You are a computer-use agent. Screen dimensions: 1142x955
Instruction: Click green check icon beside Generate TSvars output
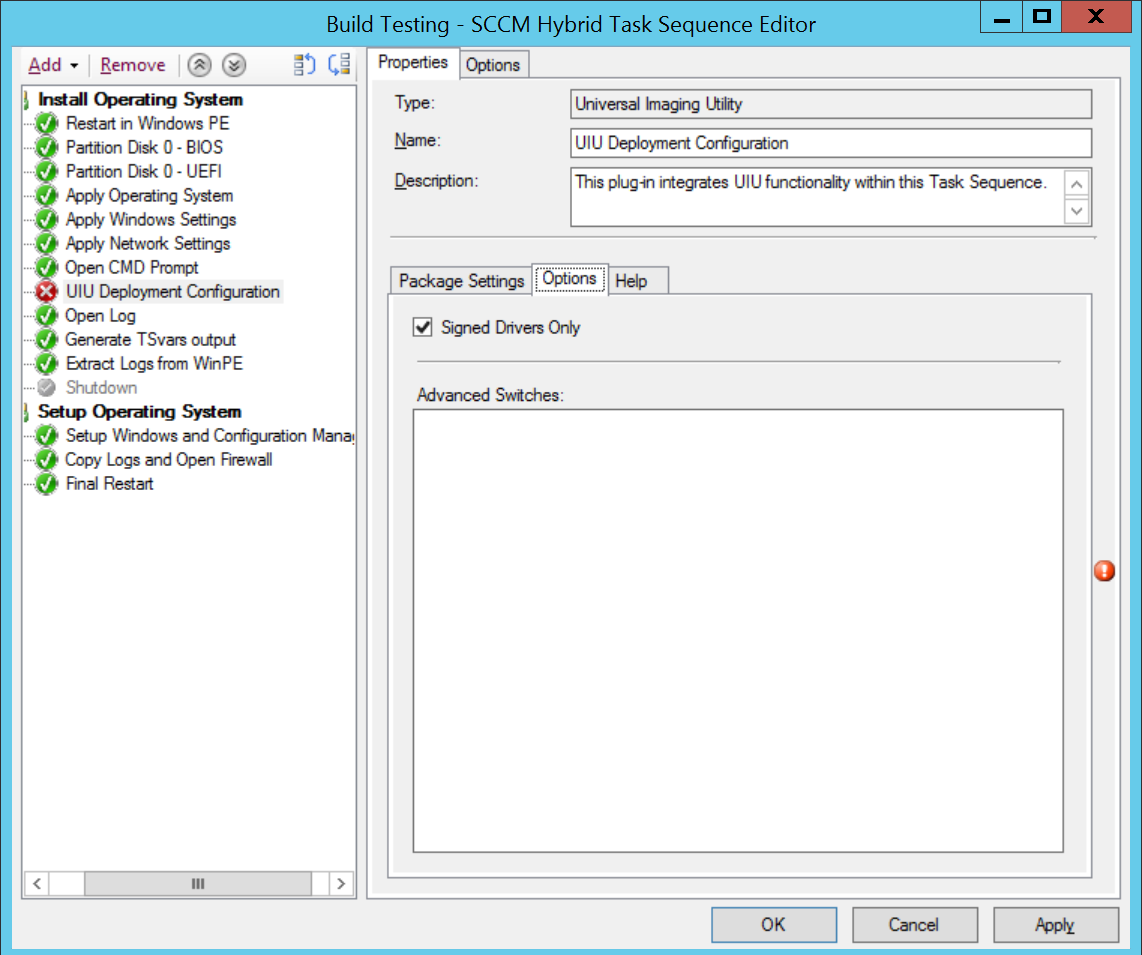47,339
